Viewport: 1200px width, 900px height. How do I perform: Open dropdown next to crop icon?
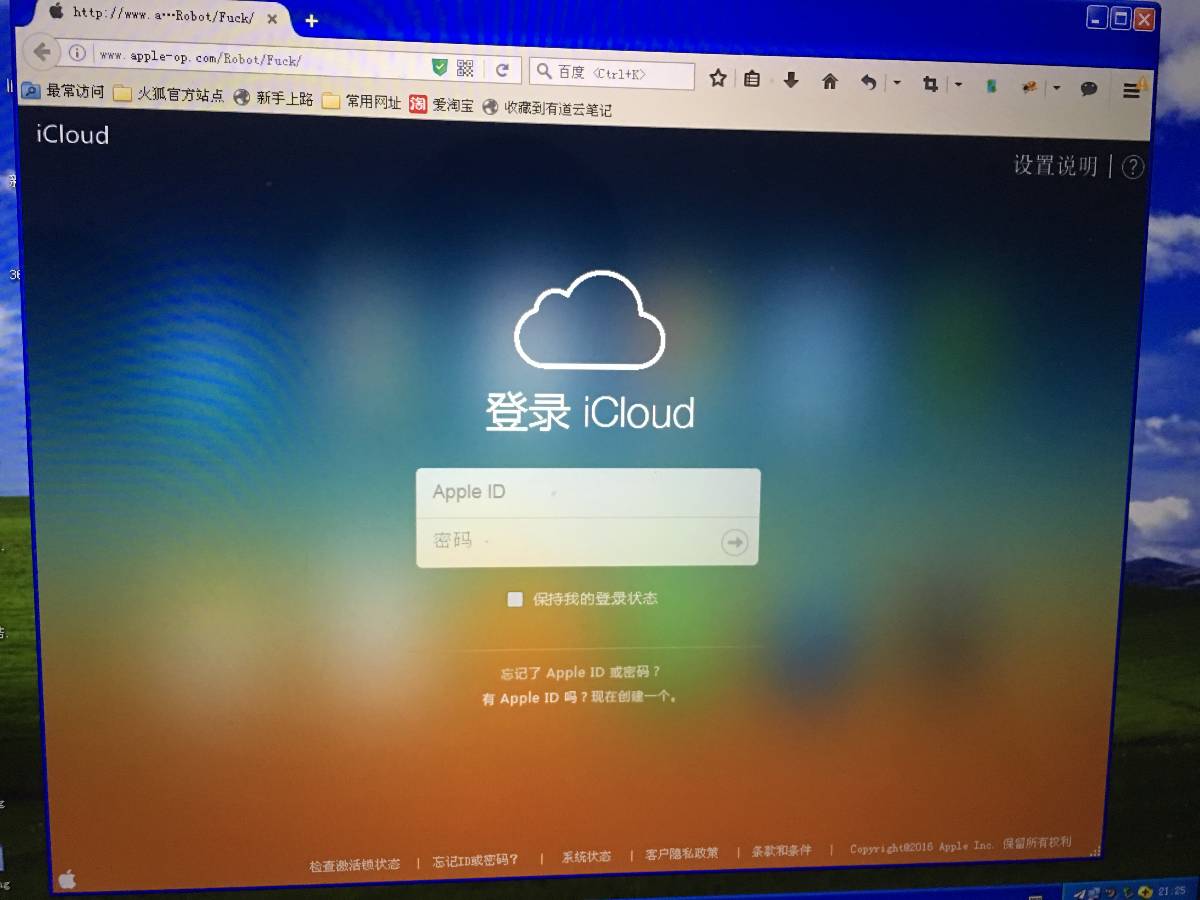pos(958,85)
